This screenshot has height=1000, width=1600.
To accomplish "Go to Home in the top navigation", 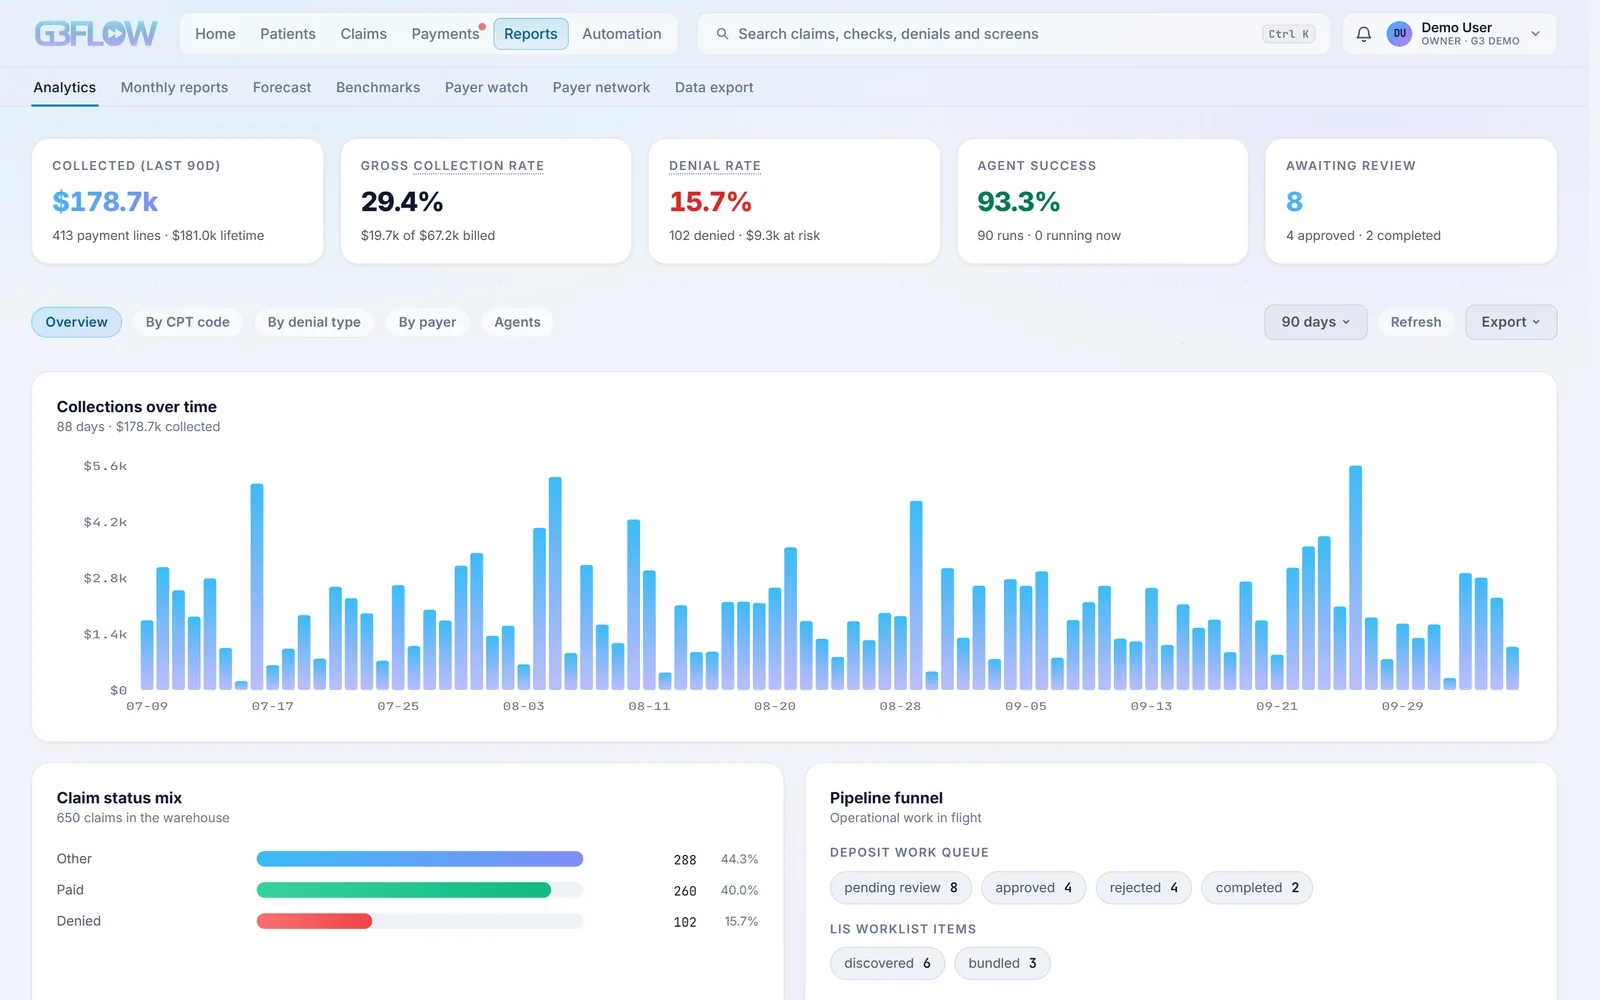I will click(215, 34).
